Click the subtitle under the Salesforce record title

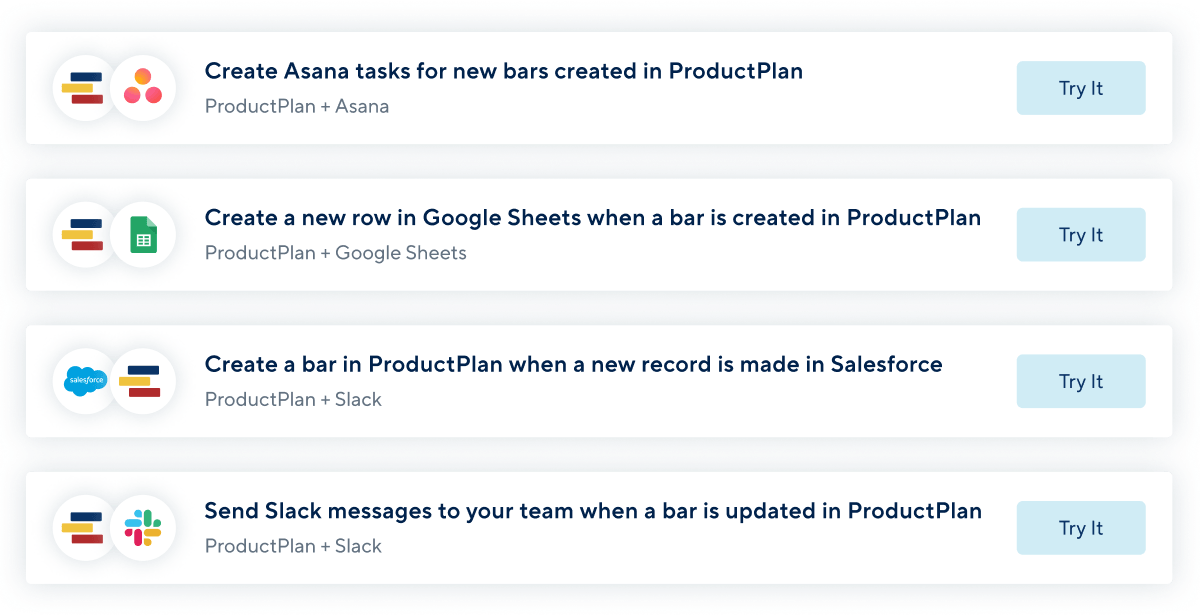click(x=293, y=400)
